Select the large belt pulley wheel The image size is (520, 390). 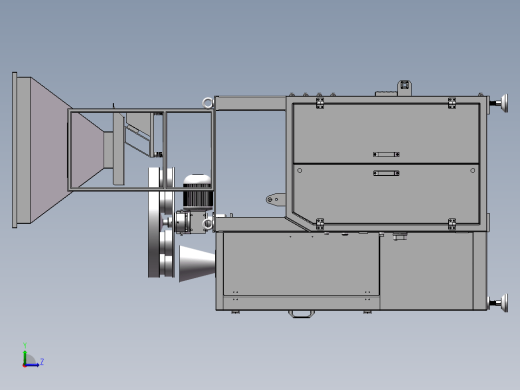[154, 222]
